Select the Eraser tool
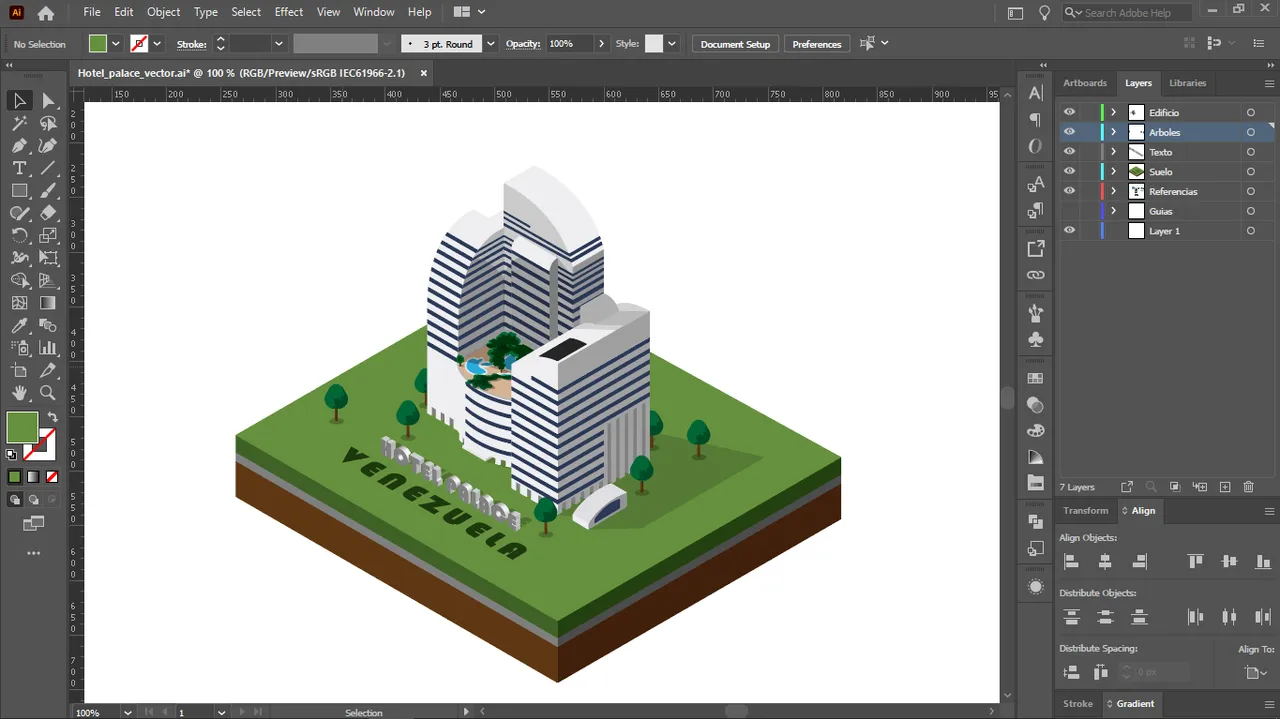 tap(48, 213)
